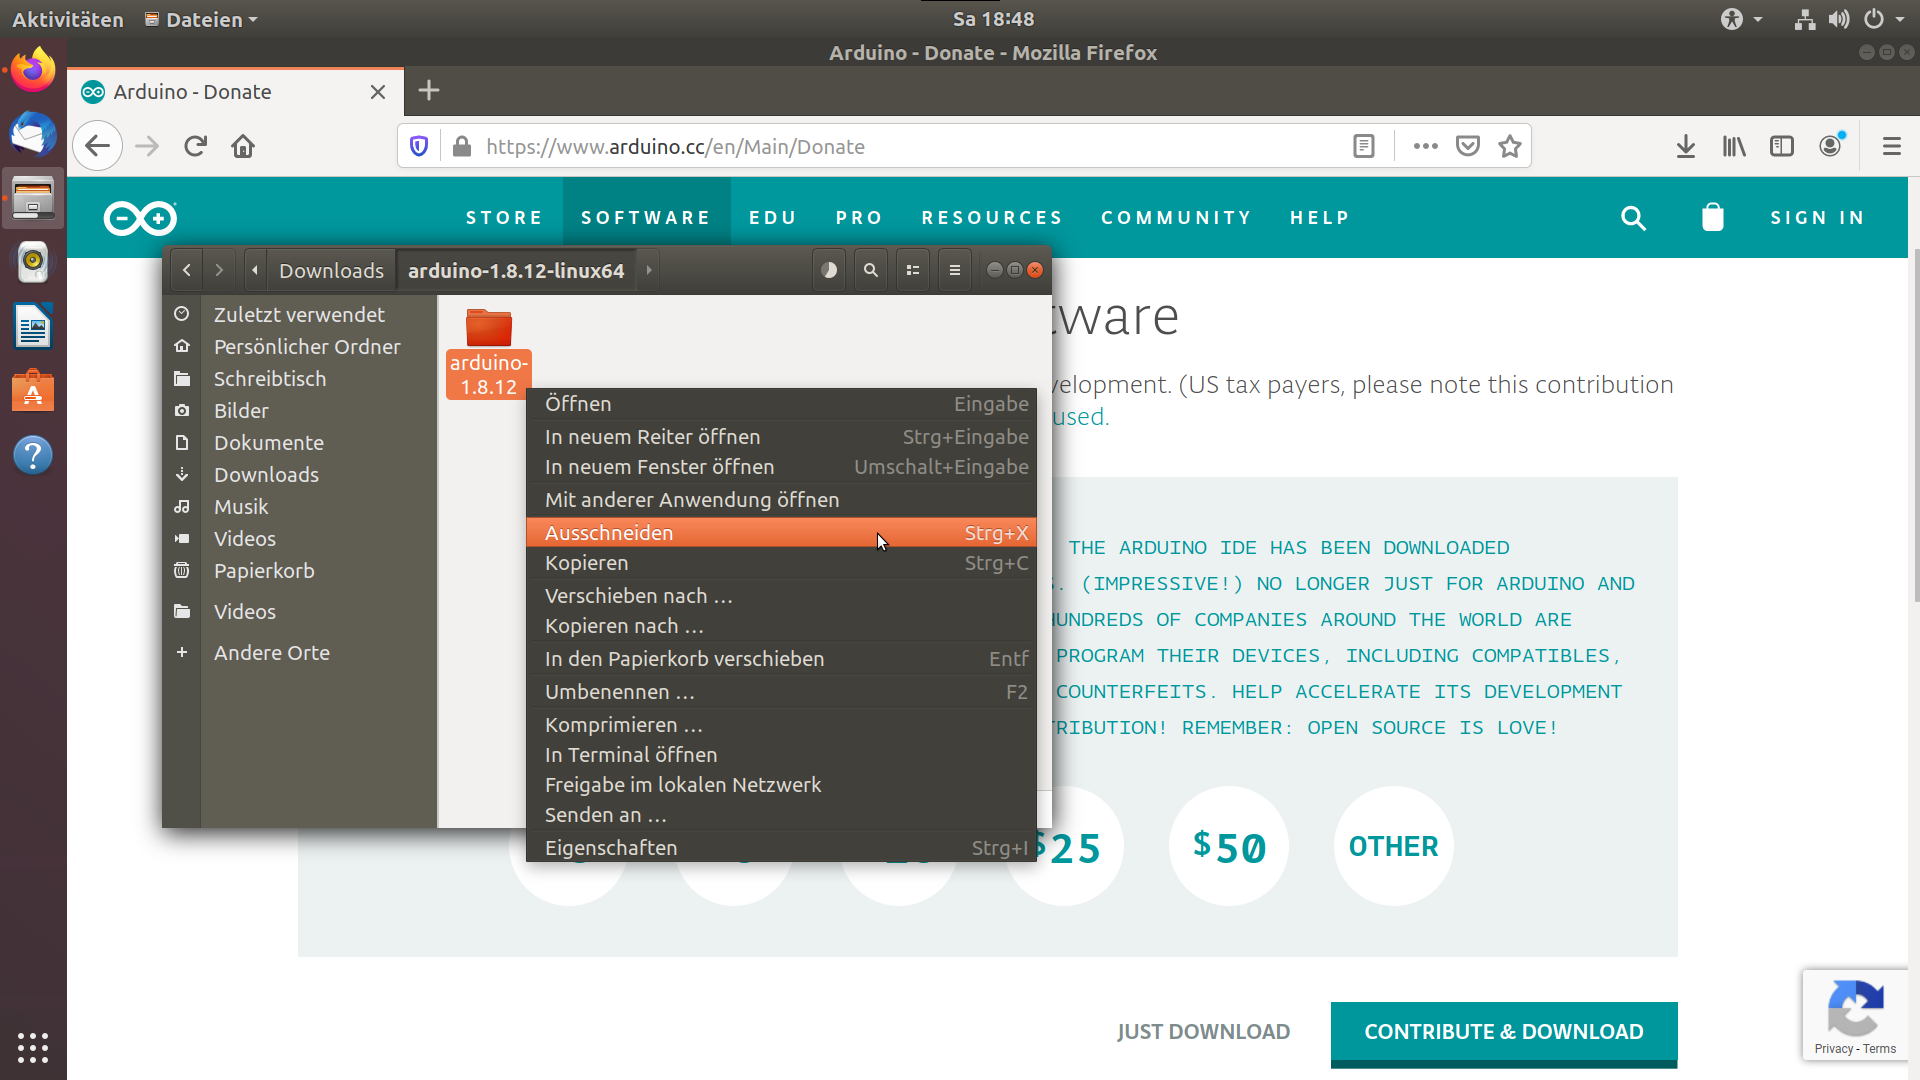Save the page to Pocket

(x=1468, y=146)
